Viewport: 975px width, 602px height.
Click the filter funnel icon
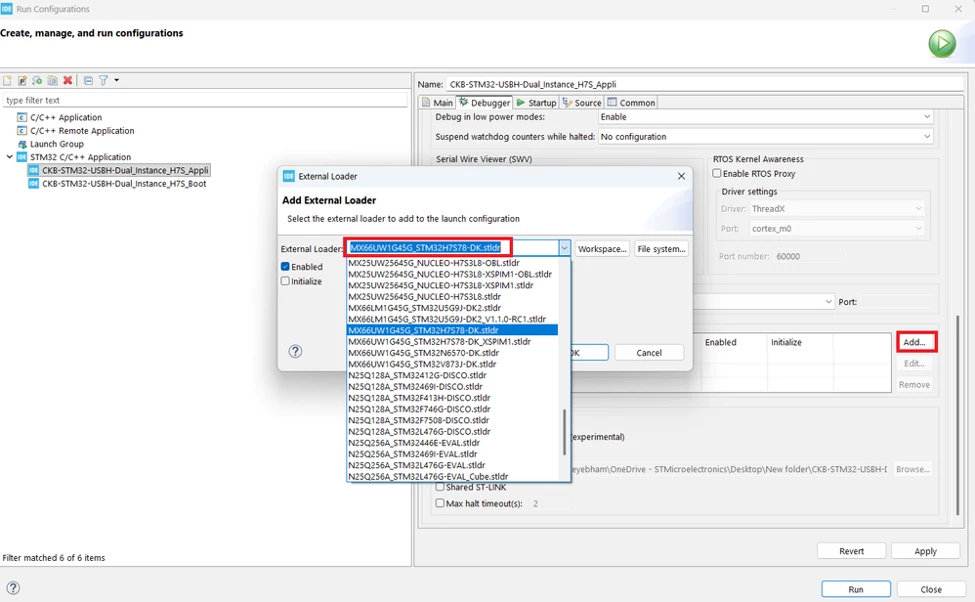103,80
